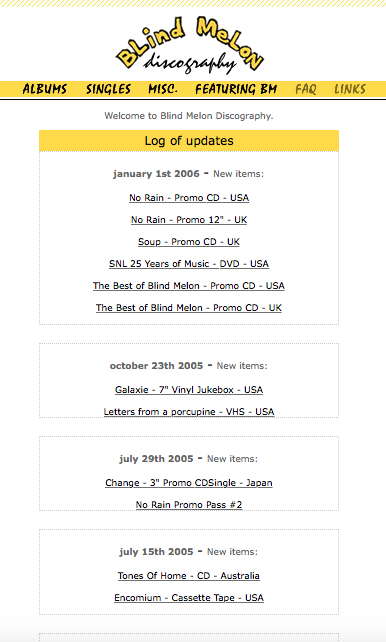Visit the FAQ page
Screen dimensions: 386x642
click(306, 89)
